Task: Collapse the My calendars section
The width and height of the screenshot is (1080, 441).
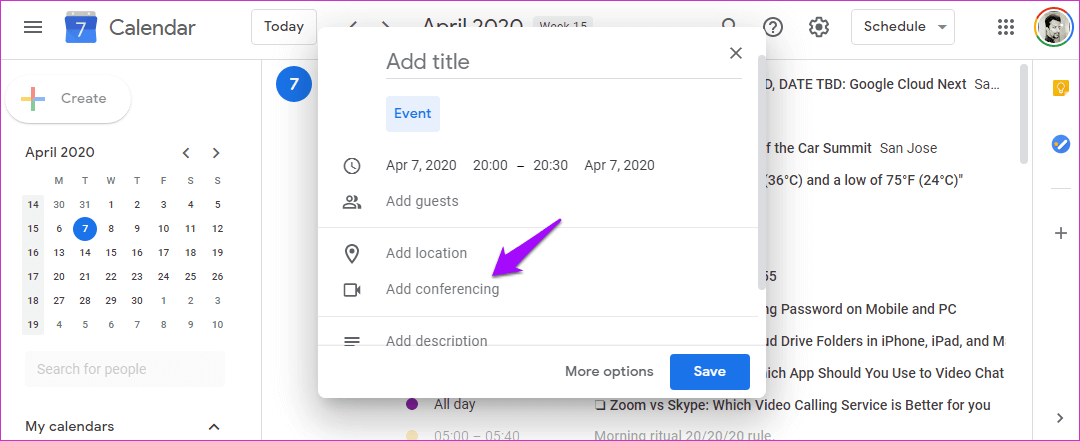Action: [212, 427]
